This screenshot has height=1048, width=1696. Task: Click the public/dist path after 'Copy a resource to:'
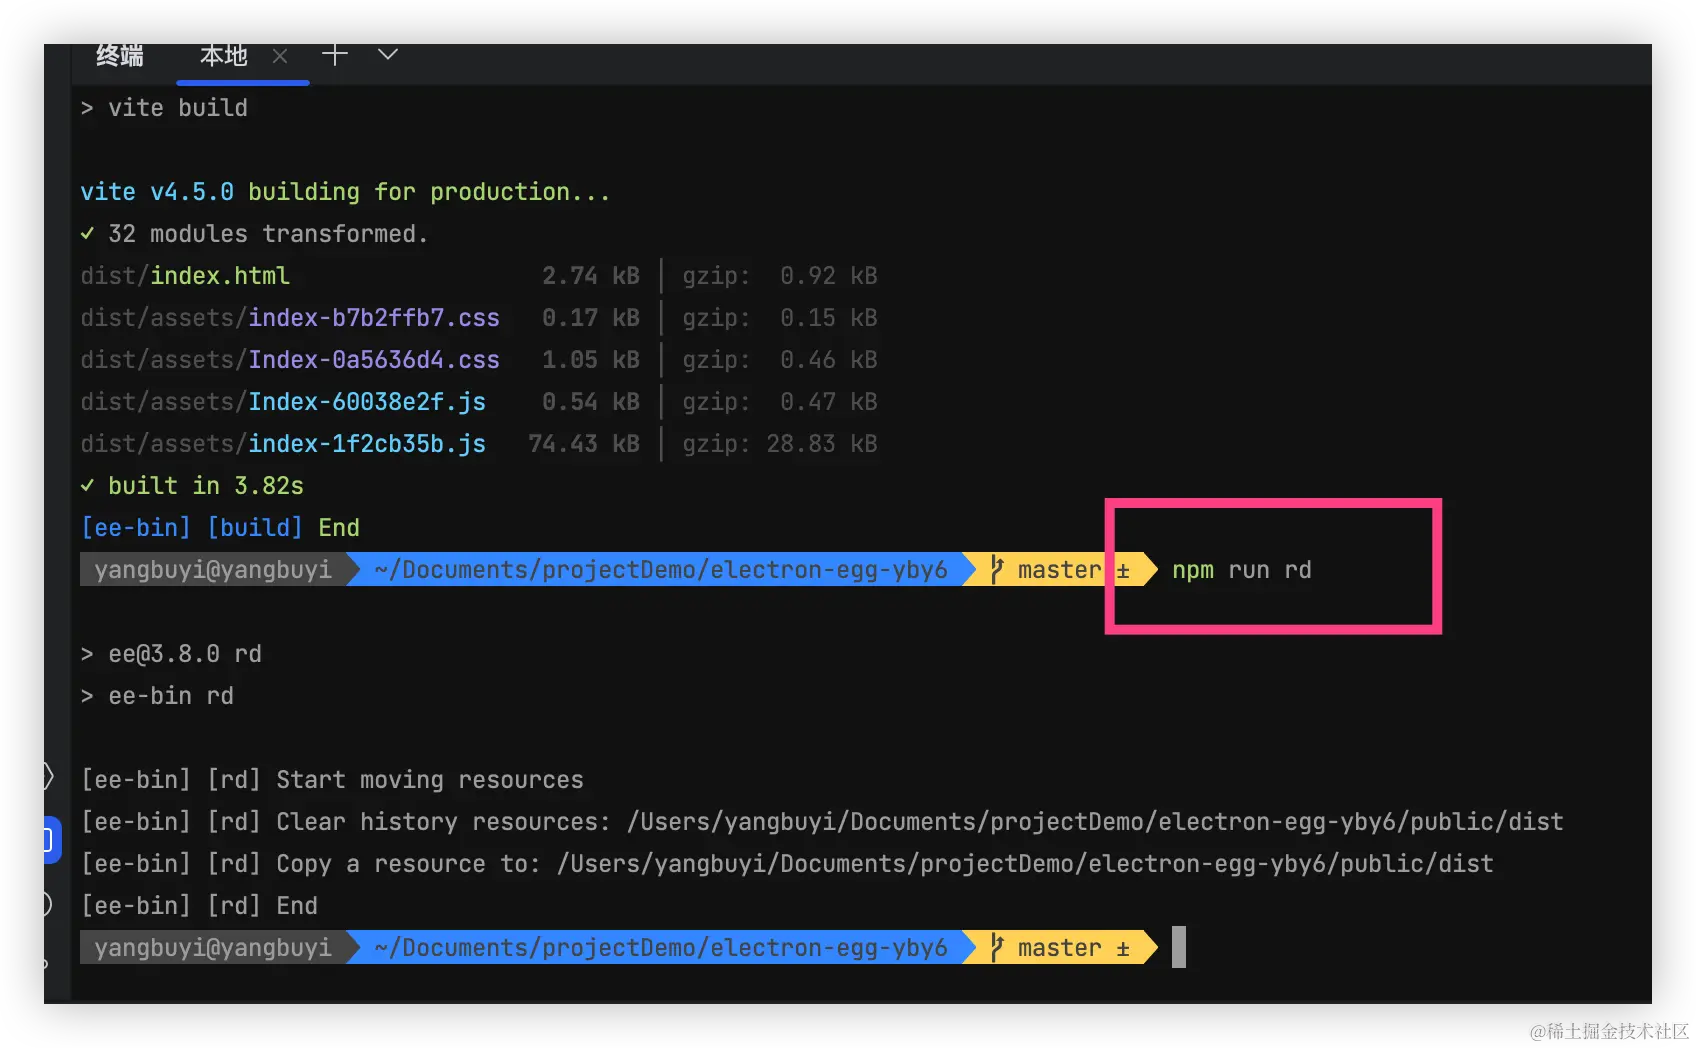[x=1025, y=864]
